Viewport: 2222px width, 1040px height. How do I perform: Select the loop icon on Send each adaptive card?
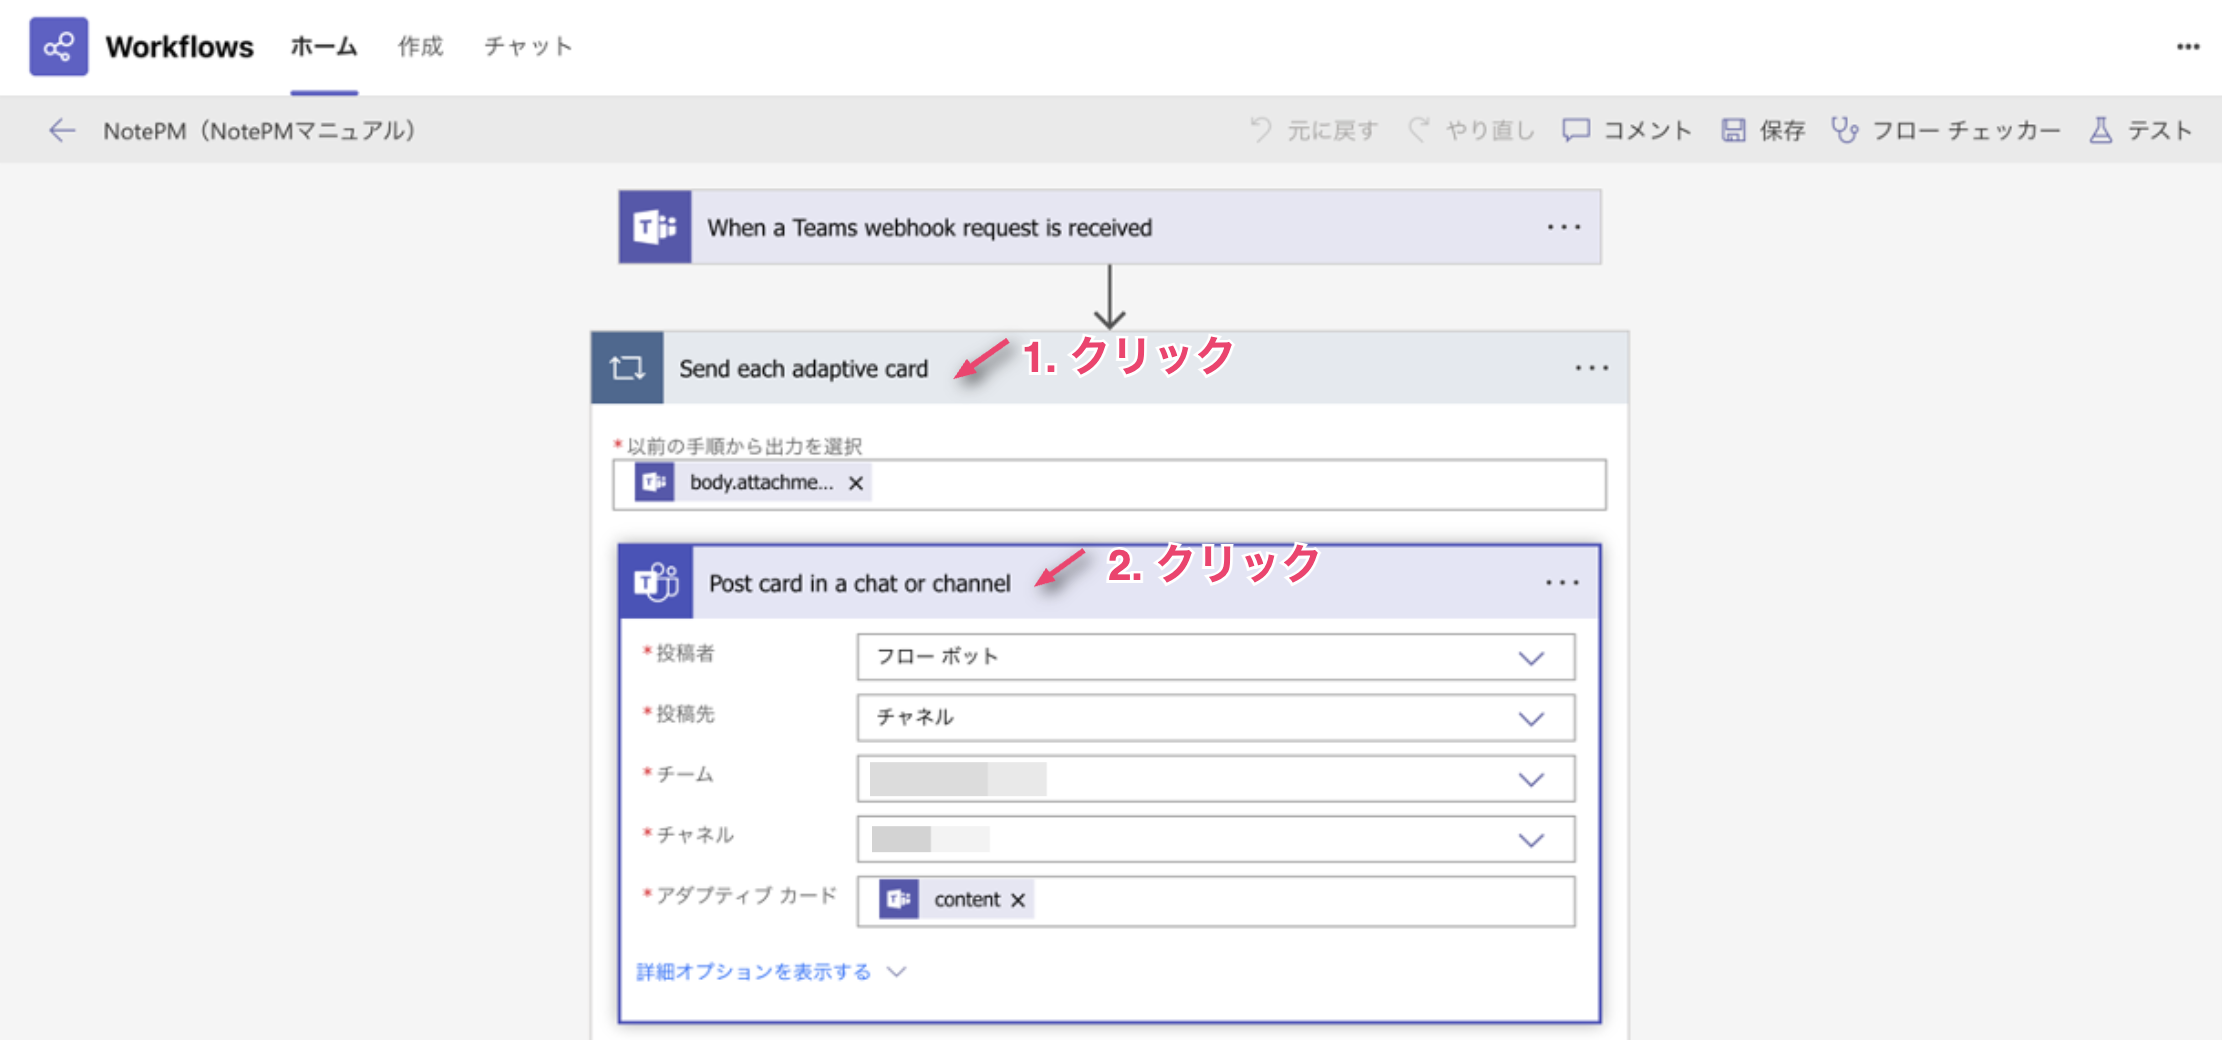(627, 367)
